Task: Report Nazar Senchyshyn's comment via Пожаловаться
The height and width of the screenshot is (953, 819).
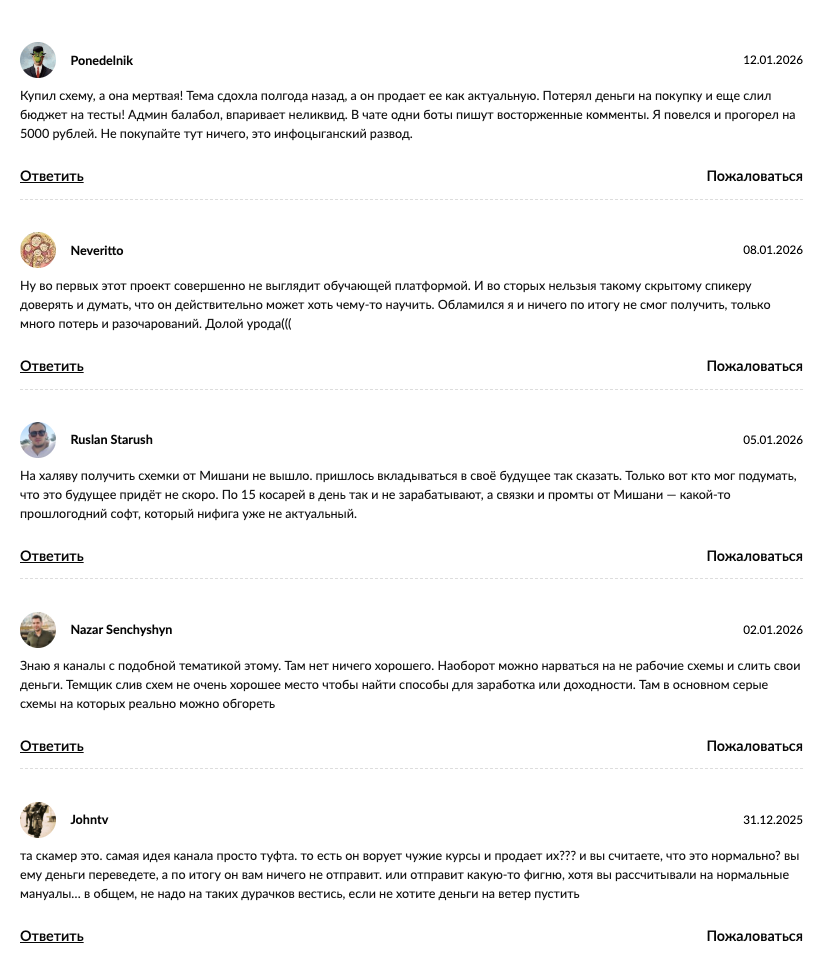Action: (x=754, y=746)
